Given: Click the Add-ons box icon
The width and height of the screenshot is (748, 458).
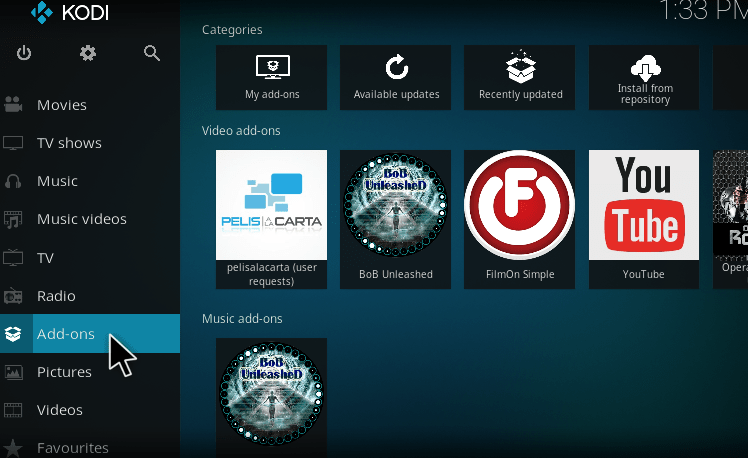Looking at the screenshot, I should 13,334.
